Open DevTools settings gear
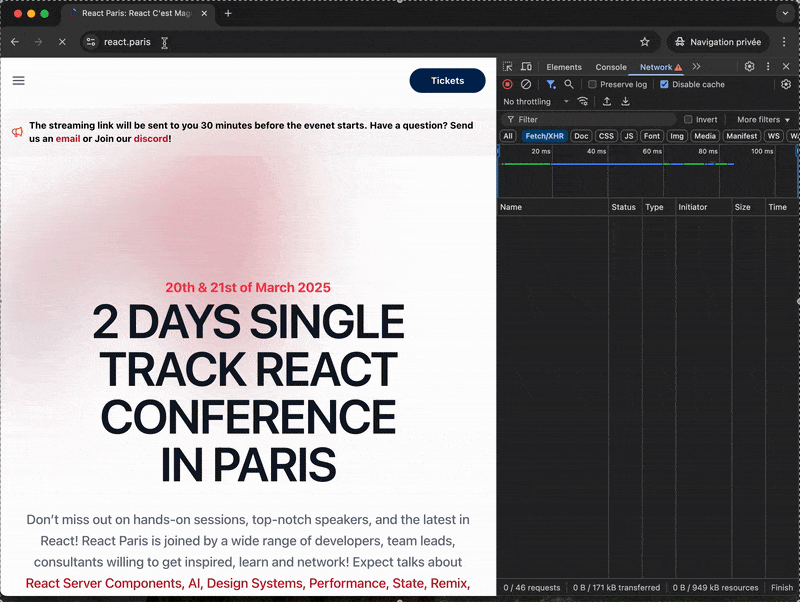 [x=749, y=66]
